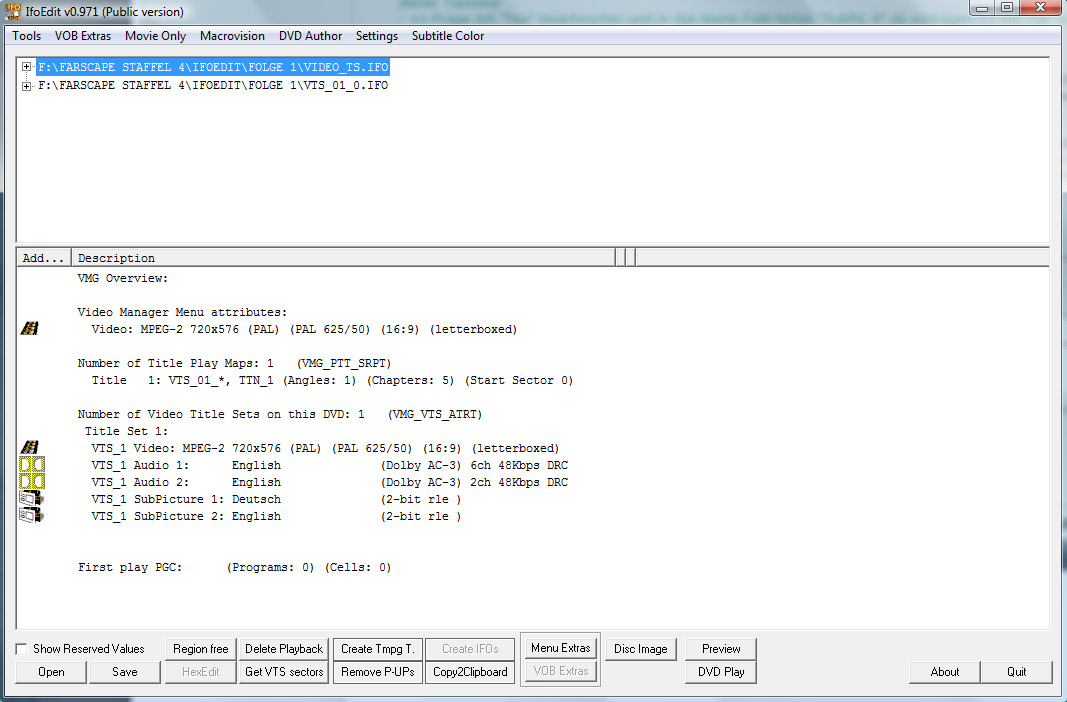
Task: Click the SubPicture 1 Deutsch subtitle icon
Action: [31, 499]
